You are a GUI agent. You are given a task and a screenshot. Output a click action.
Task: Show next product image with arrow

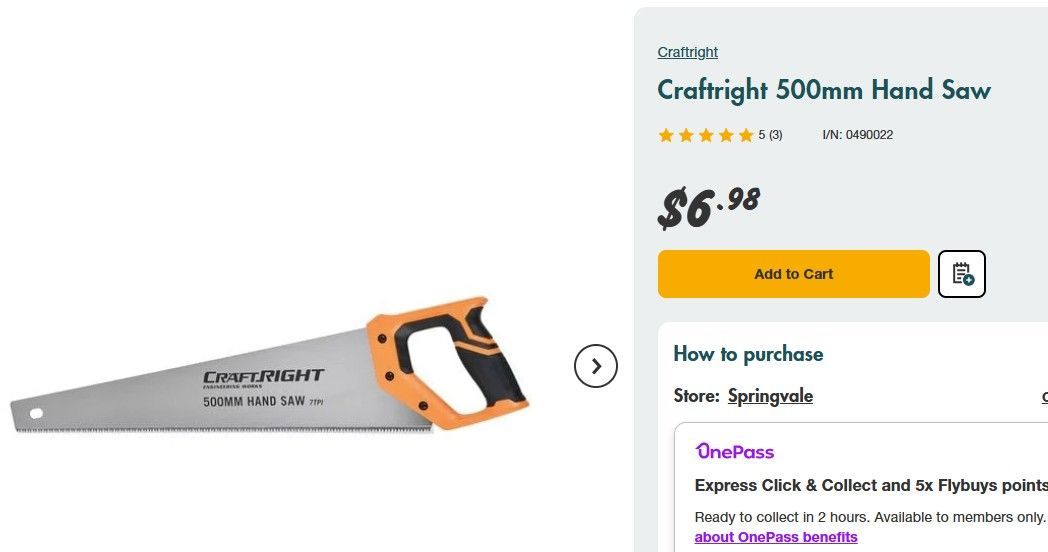click(x=596, y=366)
